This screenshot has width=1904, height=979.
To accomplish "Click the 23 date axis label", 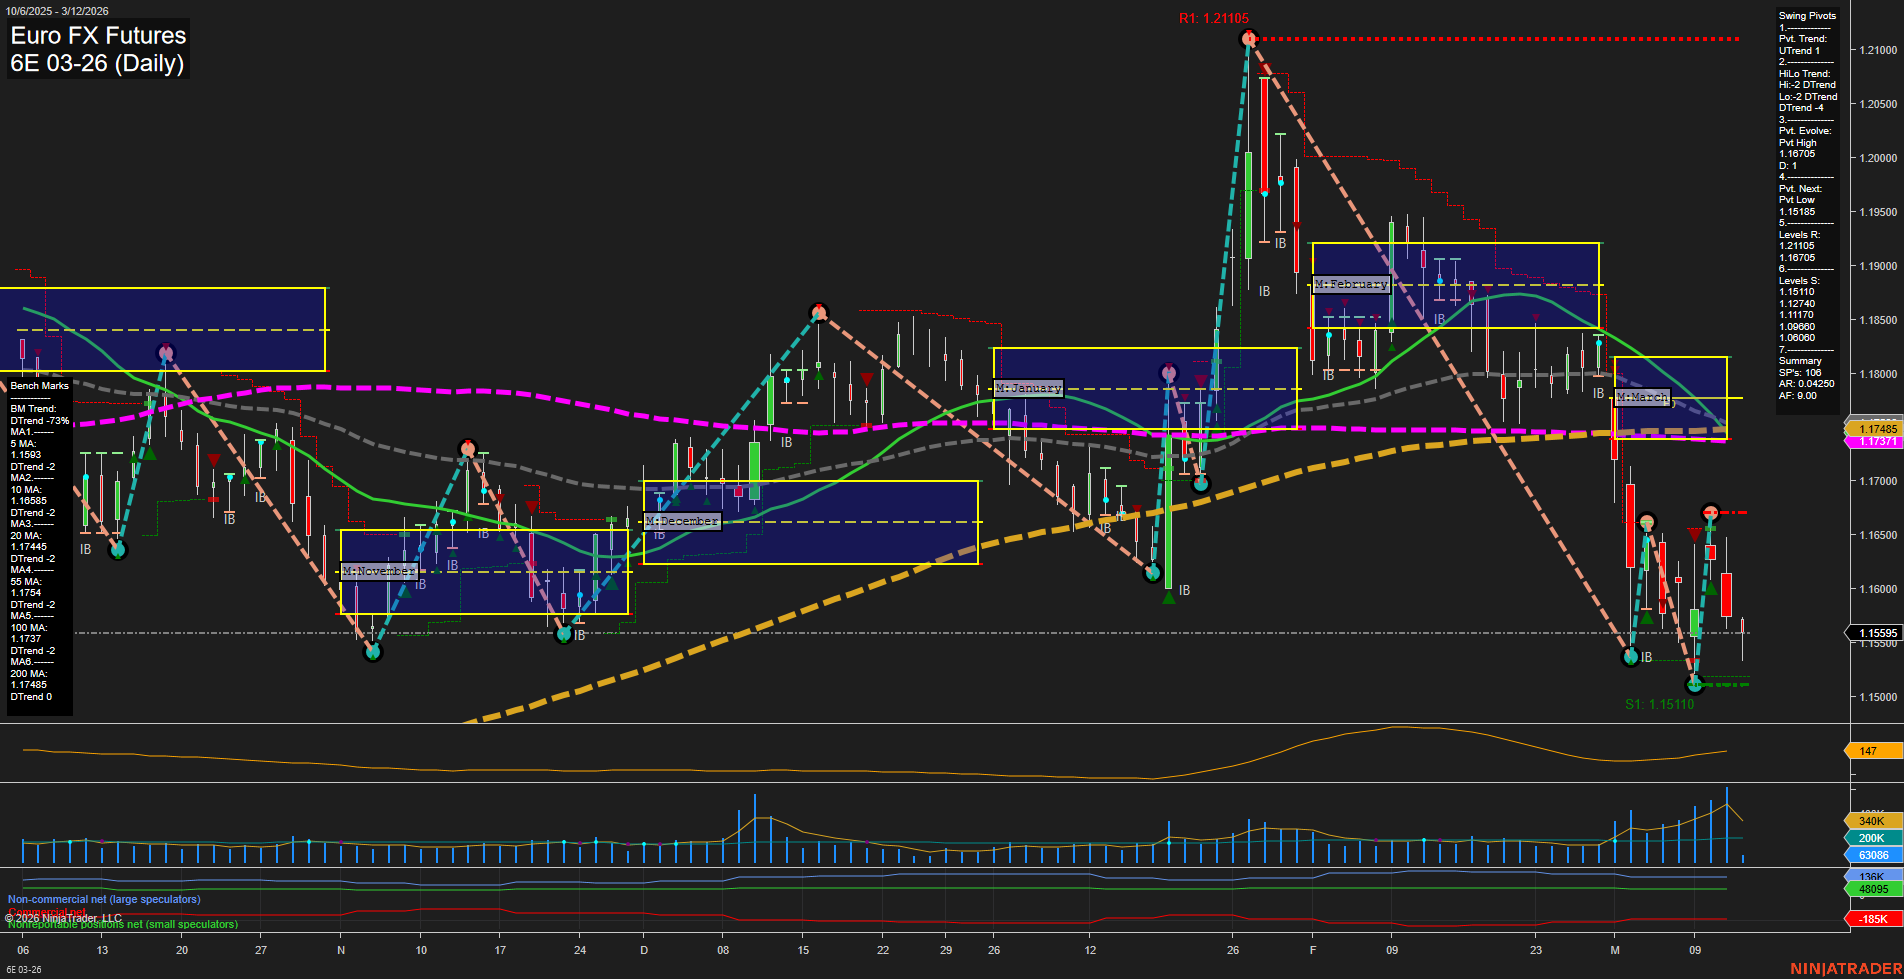I will click(x=1536, y=950).
